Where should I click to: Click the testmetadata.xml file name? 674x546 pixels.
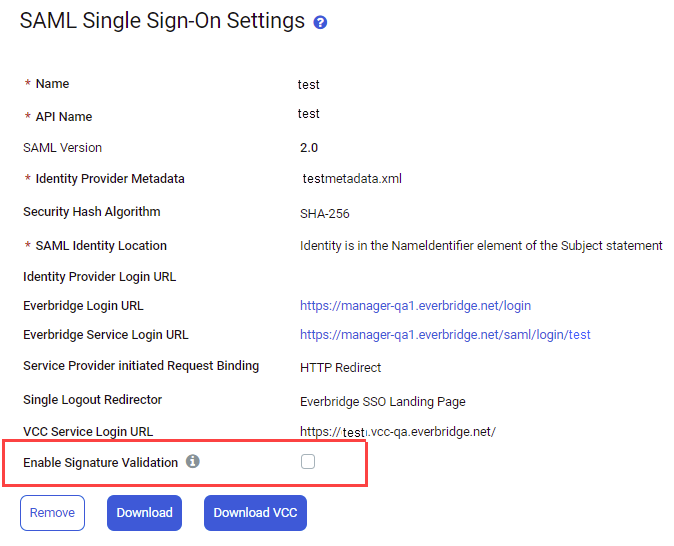(352, 178)
